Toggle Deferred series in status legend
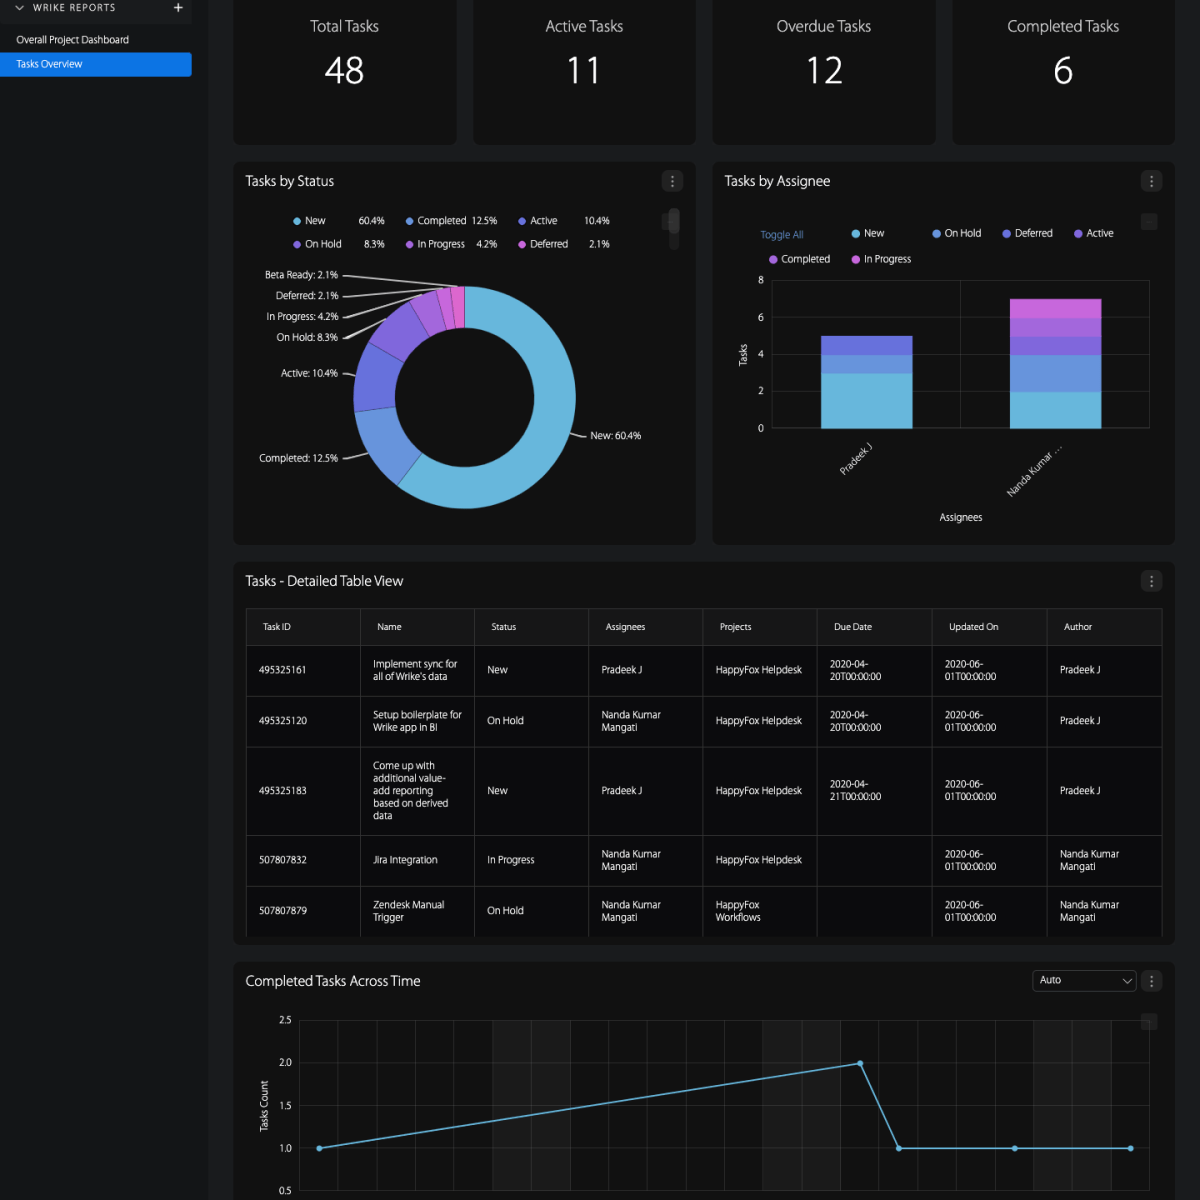Viewport: 1200px width, 1200px height. click(542, 244)
